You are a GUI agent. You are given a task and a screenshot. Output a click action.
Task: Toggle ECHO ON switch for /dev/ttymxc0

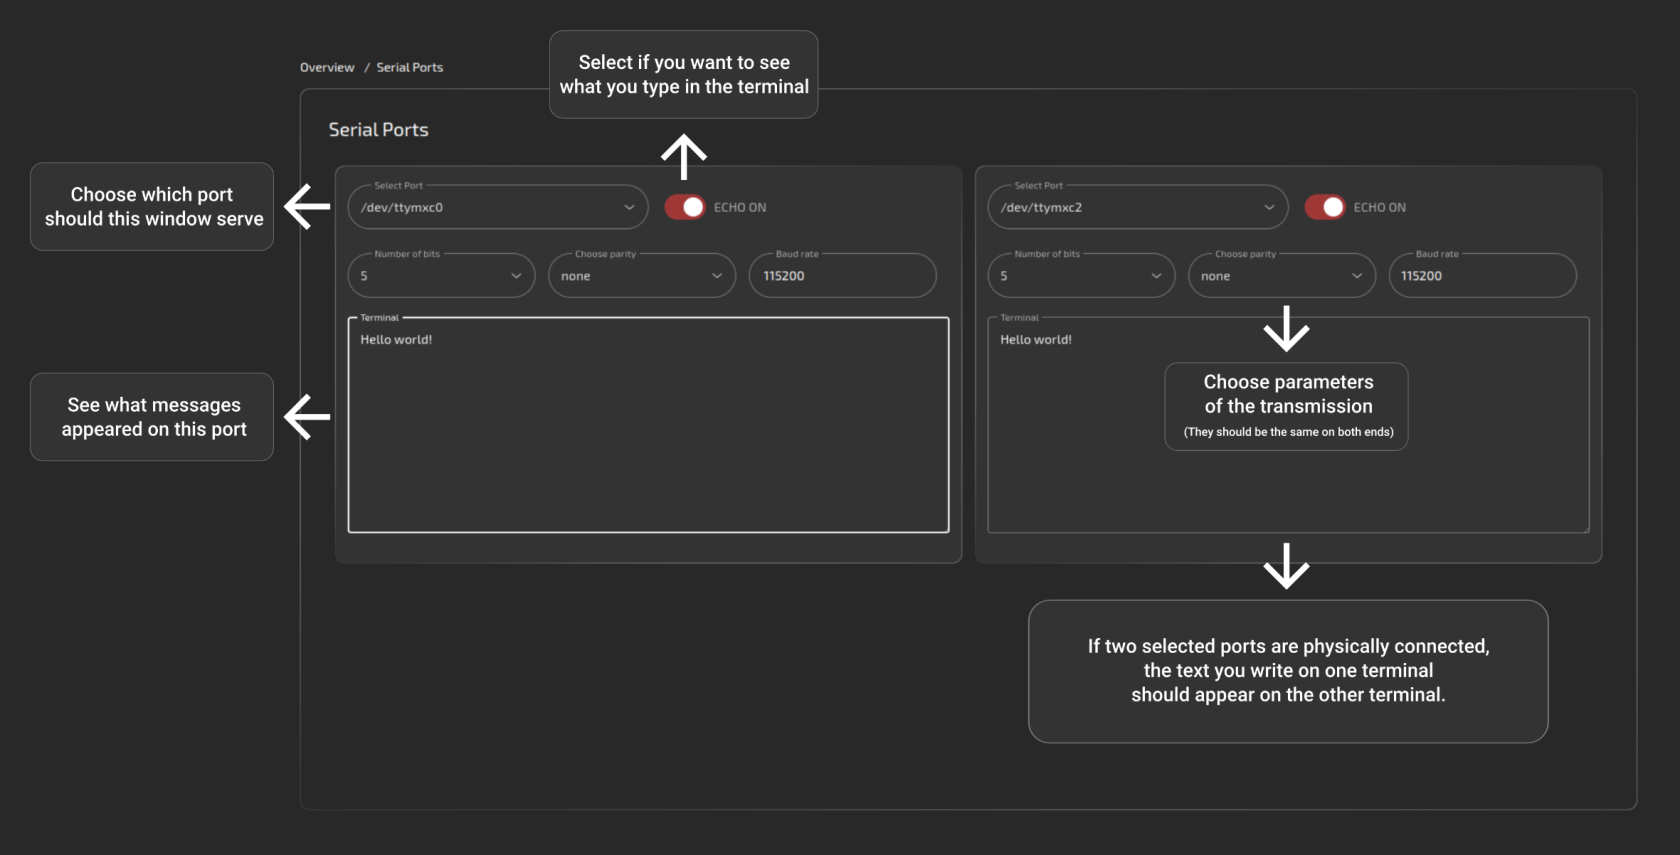pyautogui.click(x=685, y=207)
